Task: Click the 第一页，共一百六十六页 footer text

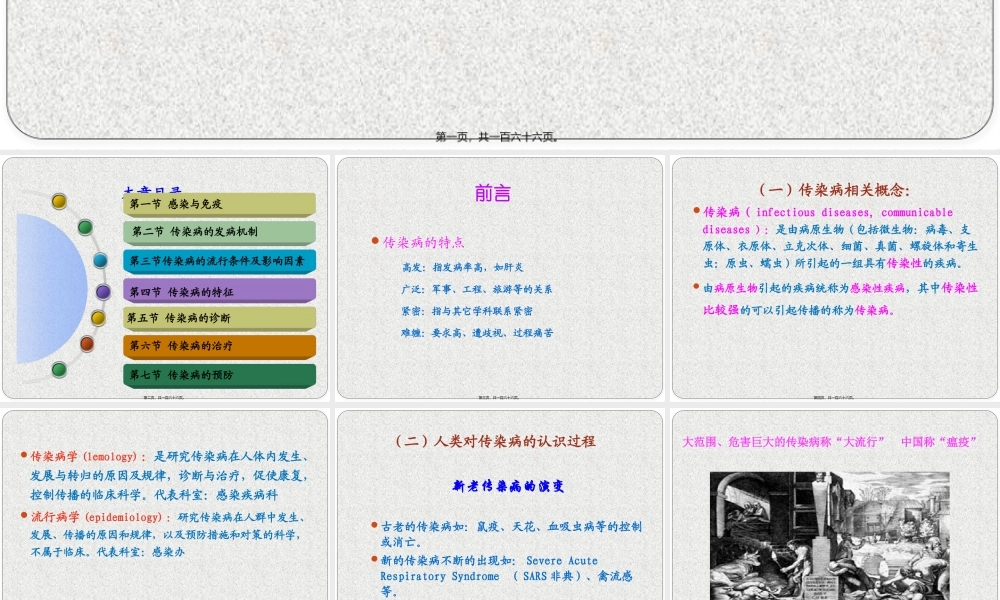Action: pos(499,136)
